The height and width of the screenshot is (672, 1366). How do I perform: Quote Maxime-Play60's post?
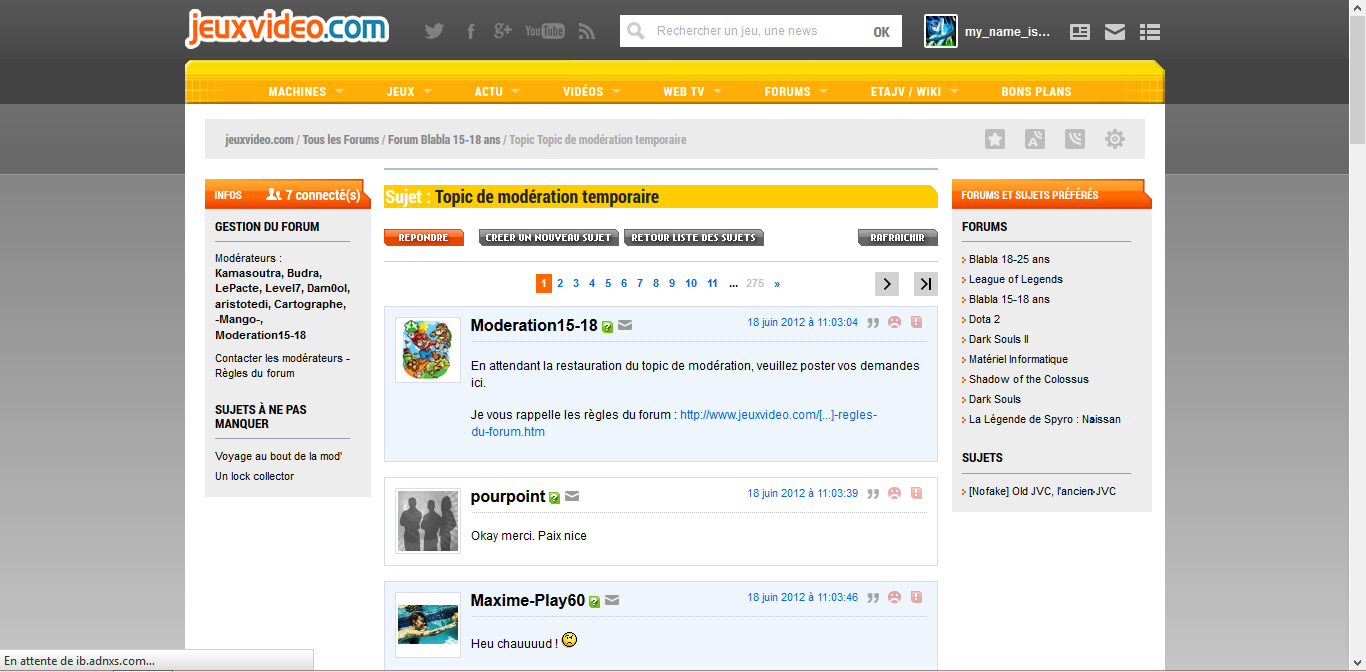point(873,598)
